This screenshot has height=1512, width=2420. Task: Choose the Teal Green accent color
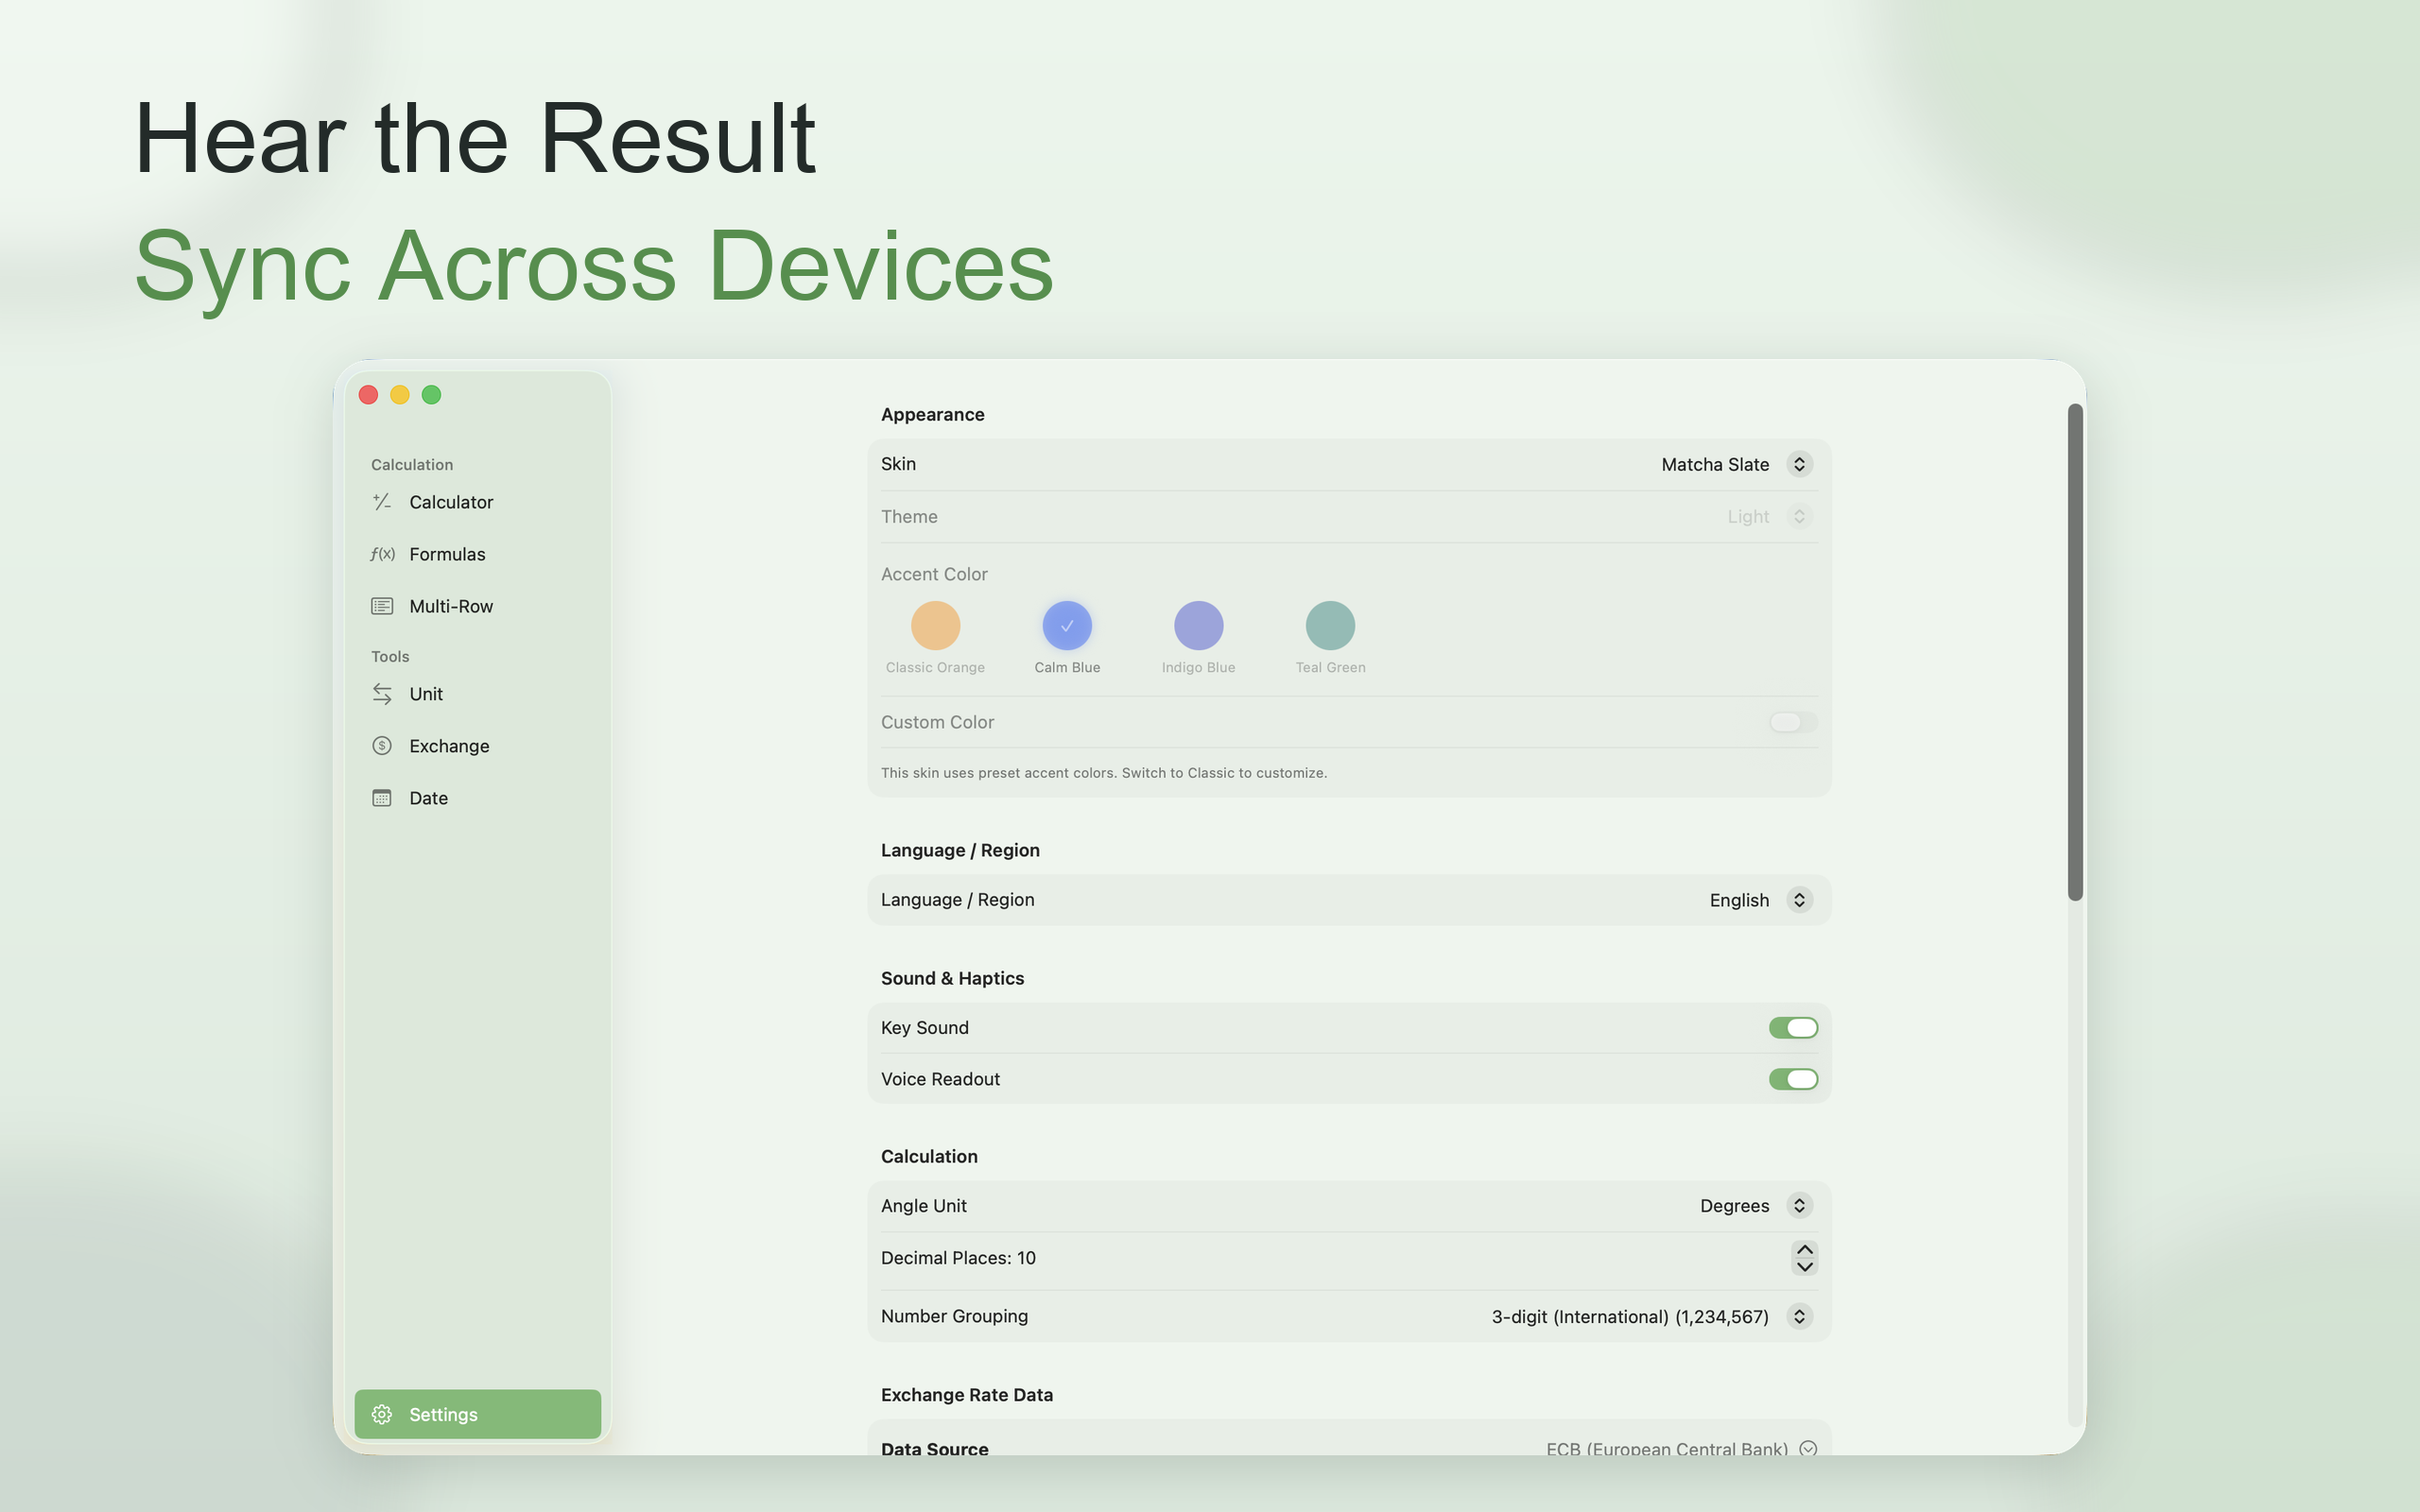pyautogui.click(x=1330, y=626)
